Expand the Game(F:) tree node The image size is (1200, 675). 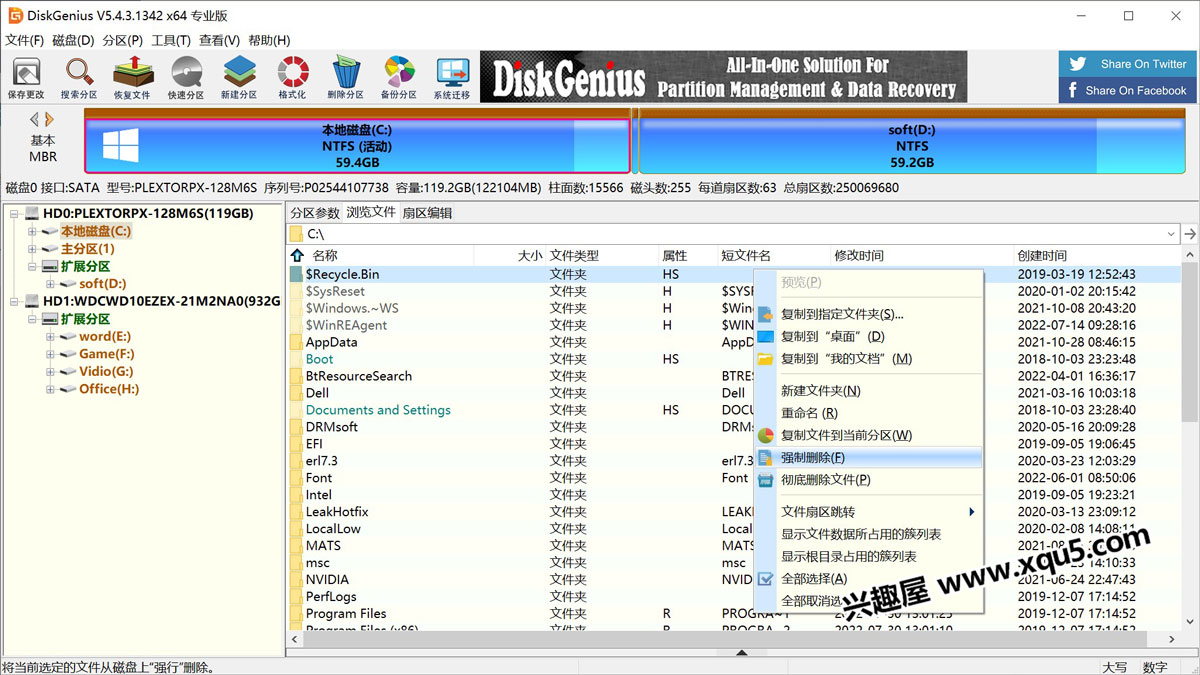click(x=51, y=354)
